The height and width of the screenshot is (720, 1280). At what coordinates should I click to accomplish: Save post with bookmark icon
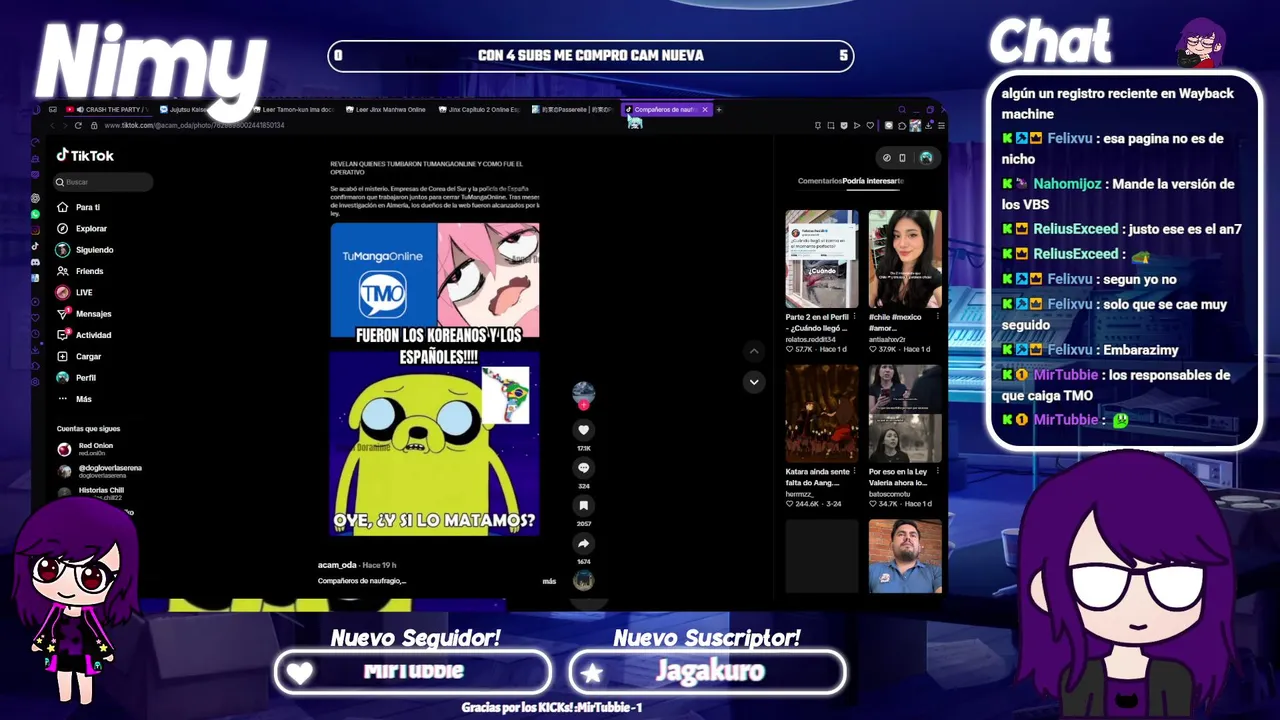click(584, 506)
